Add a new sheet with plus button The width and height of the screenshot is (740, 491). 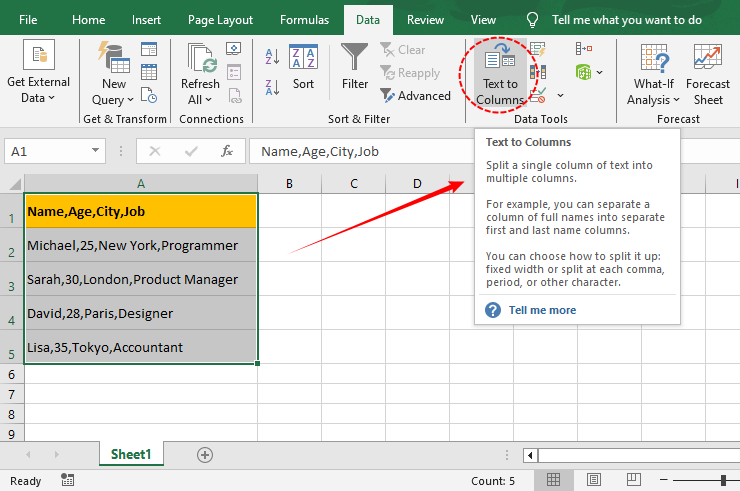pos(204,455)
